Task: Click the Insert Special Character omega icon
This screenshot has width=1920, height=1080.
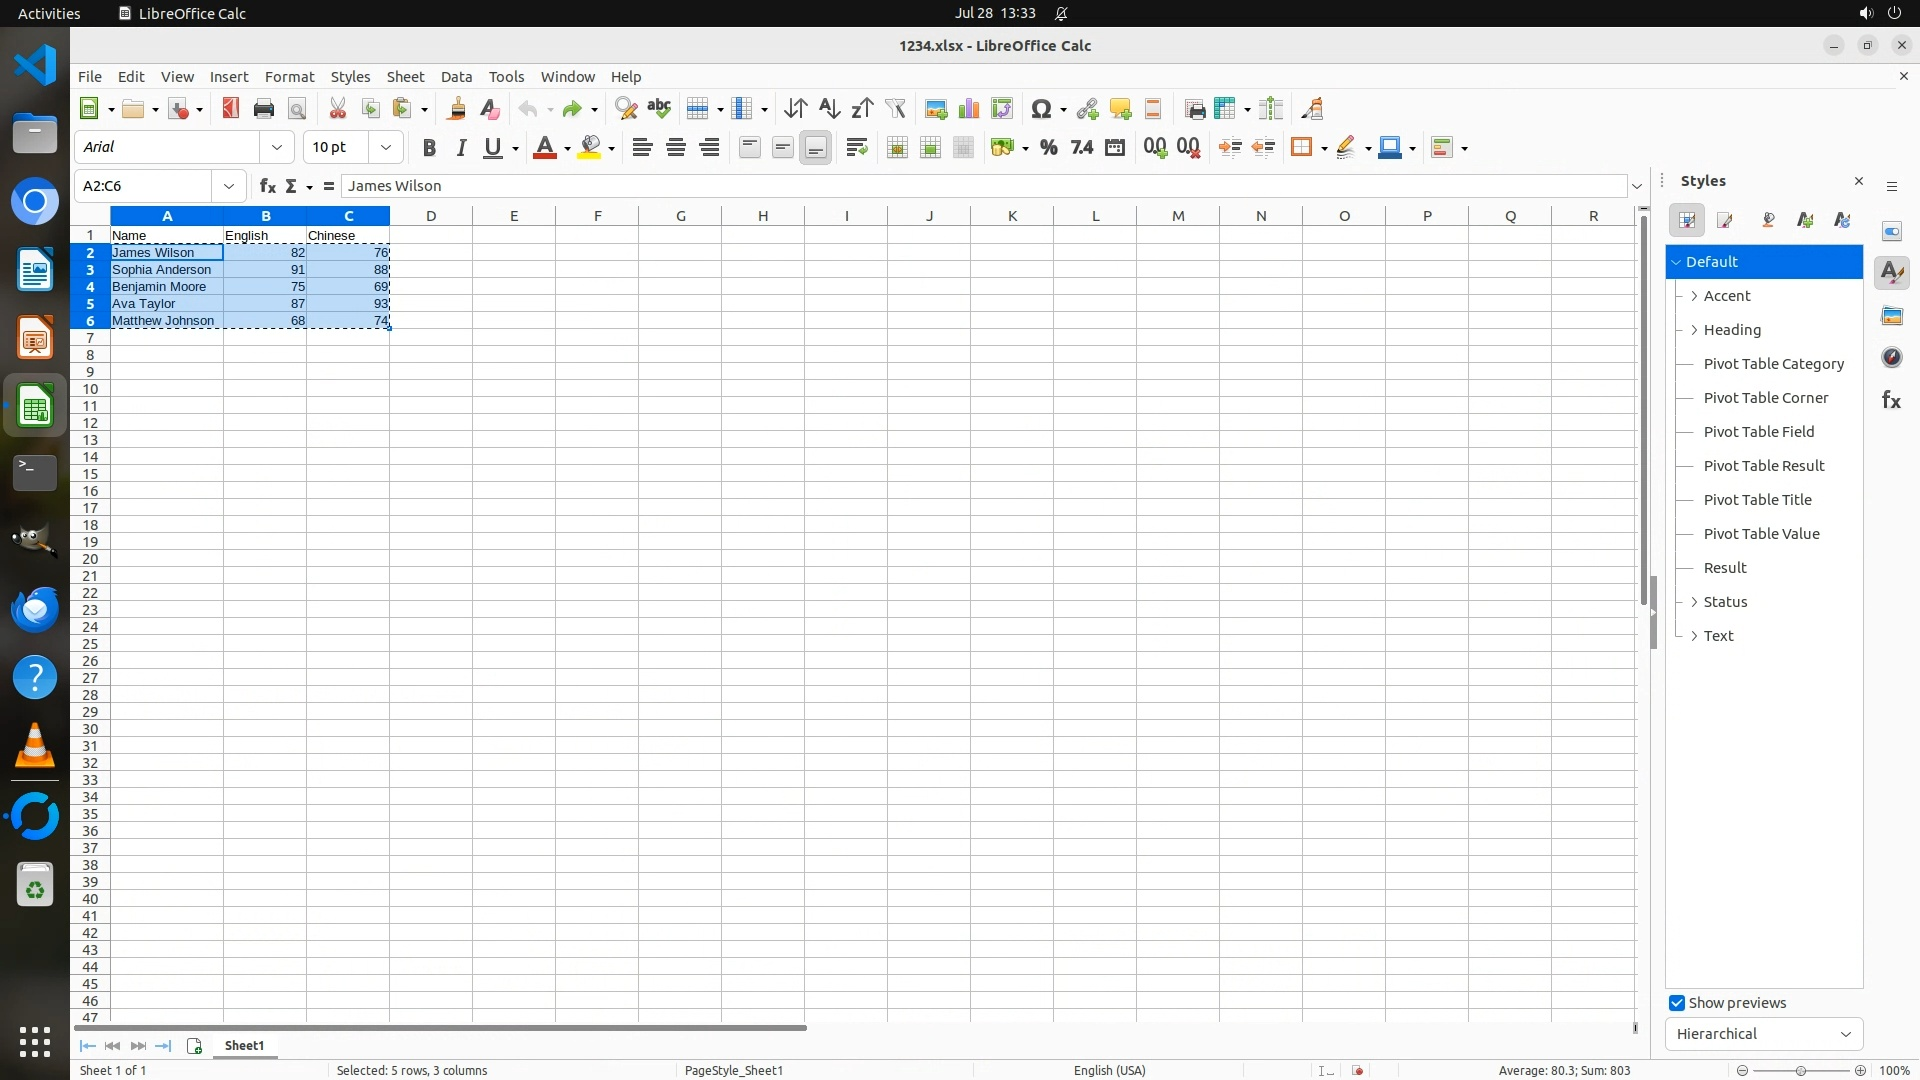Action: tap(1041, 109)
